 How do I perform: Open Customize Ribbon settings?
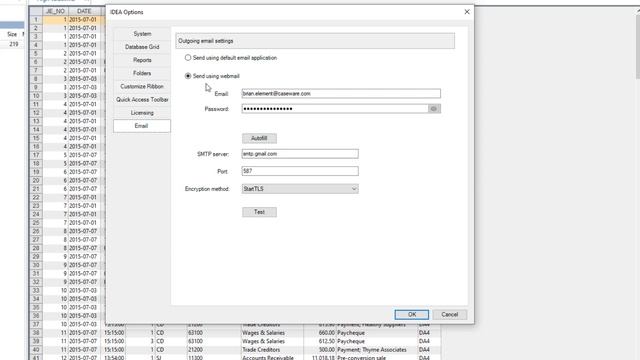pos(142,87)
